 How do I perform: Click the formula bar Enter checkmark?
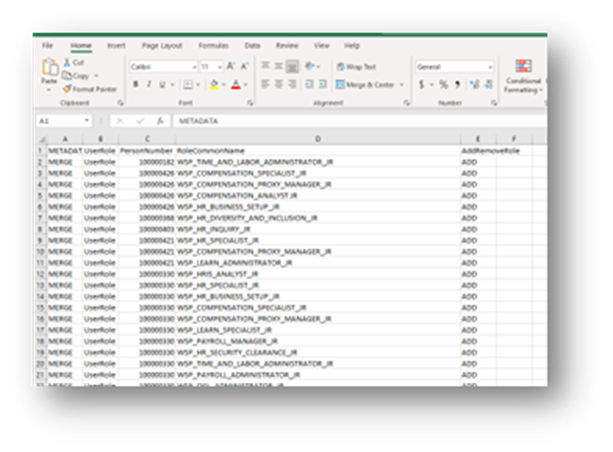pyautogui.click(x=140, y=121)
